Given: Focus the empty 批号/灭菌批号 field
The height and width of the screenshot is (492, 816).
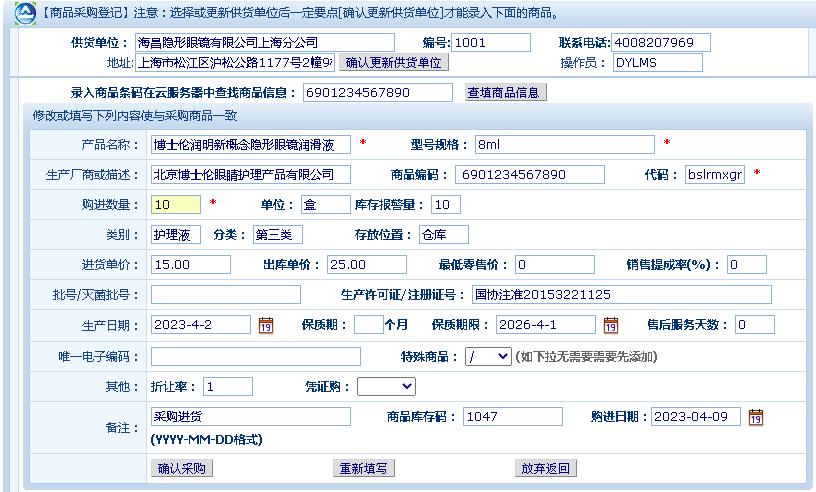Looking at the screenshot, I should point(226,295).
